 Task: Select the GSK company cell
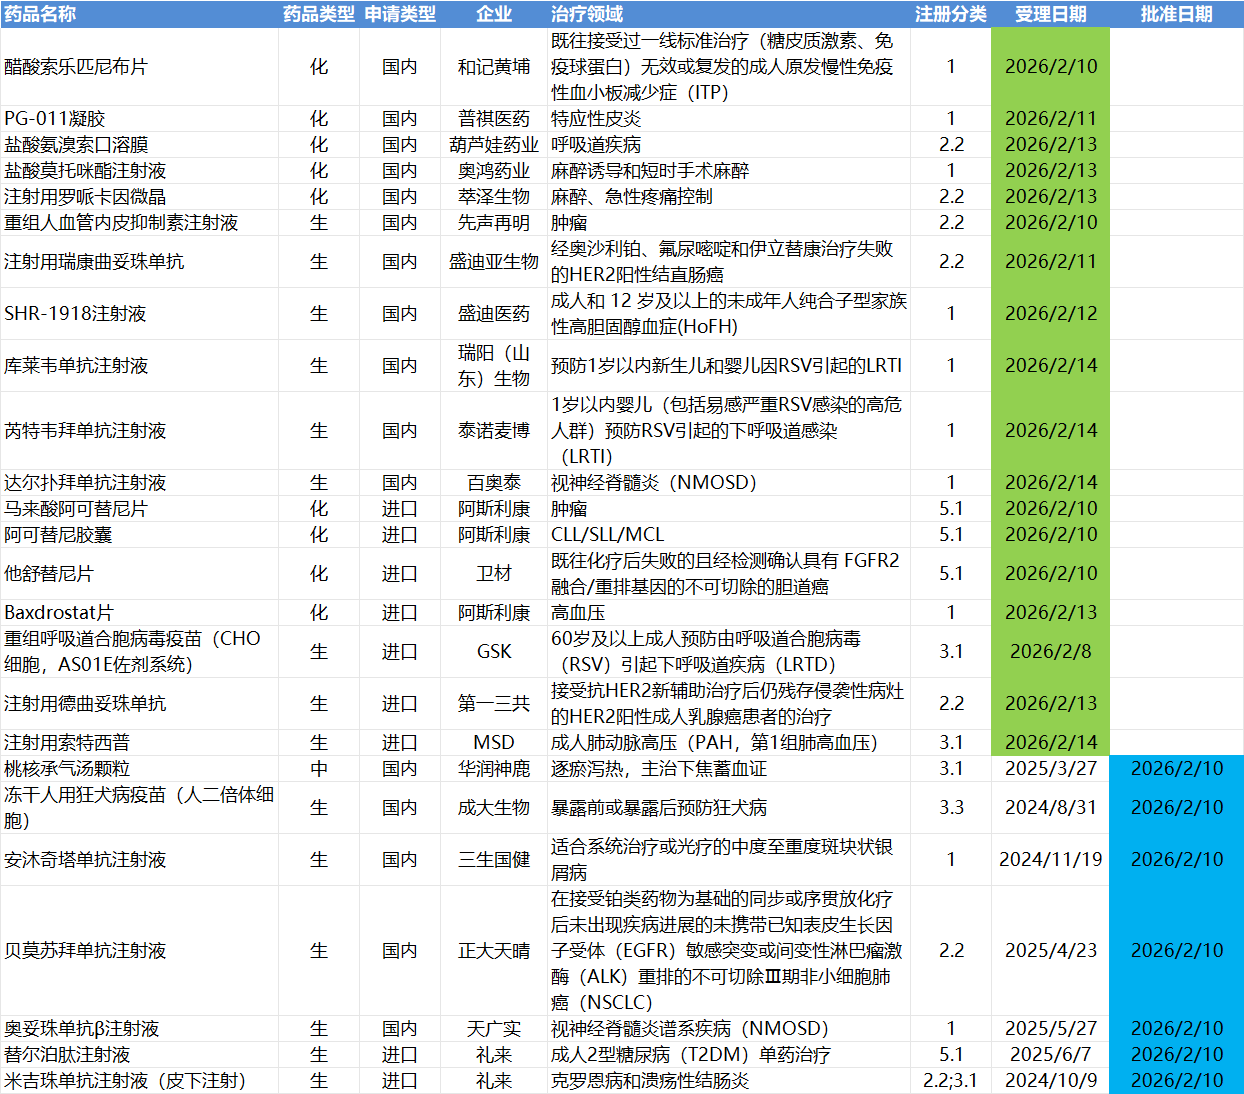[x=494, y=652]
